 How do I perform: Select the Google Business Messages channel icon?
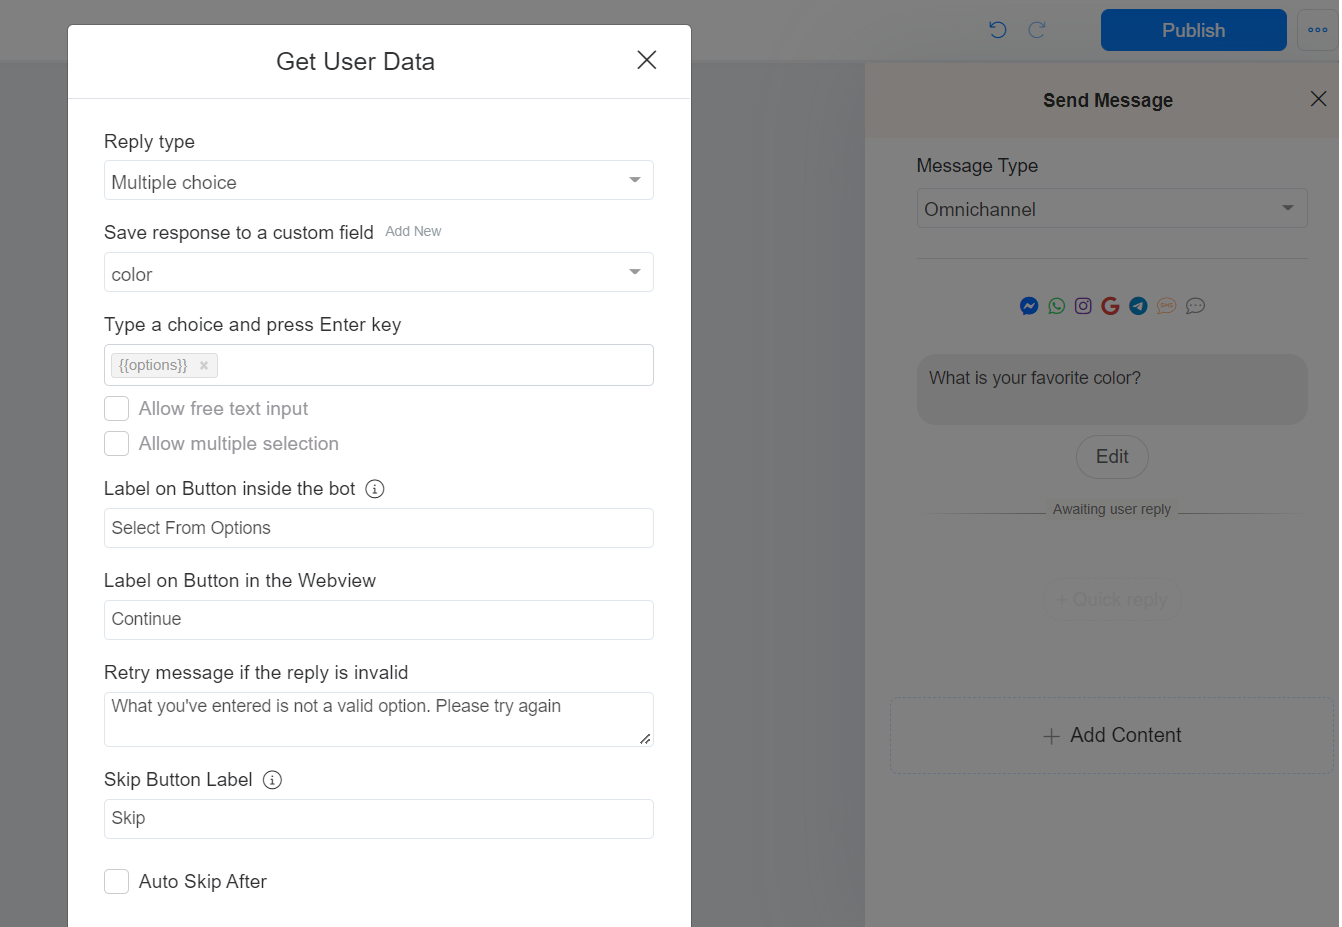click(1110, 305)
